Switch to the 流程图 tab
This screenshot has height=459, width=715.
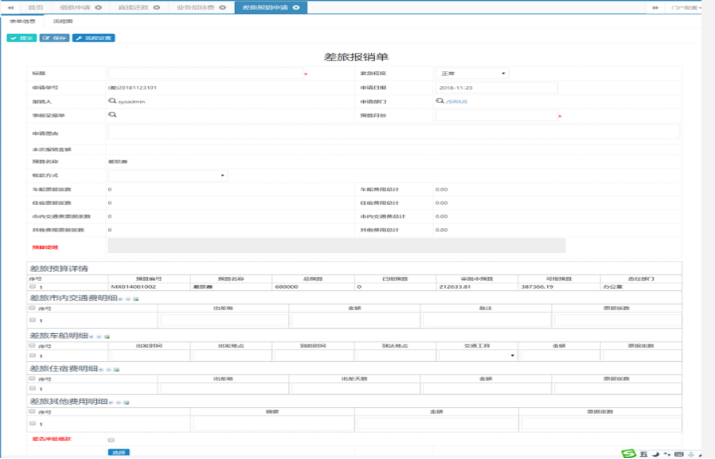click(x=62, y=21)
